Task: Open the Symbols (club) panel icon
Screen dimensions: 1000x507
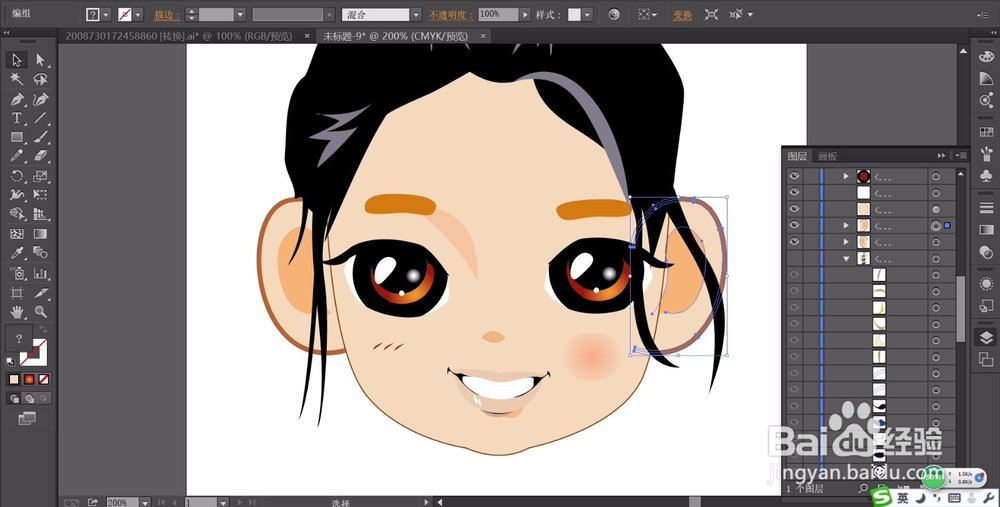Action: coord(986,177)
